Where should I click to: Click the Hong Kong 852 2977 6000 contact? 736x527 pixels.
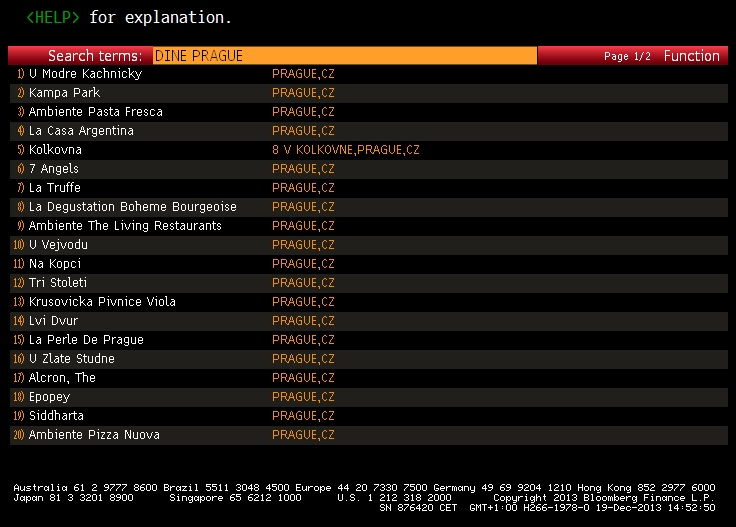pyautogui.click(x=646, y=488)
